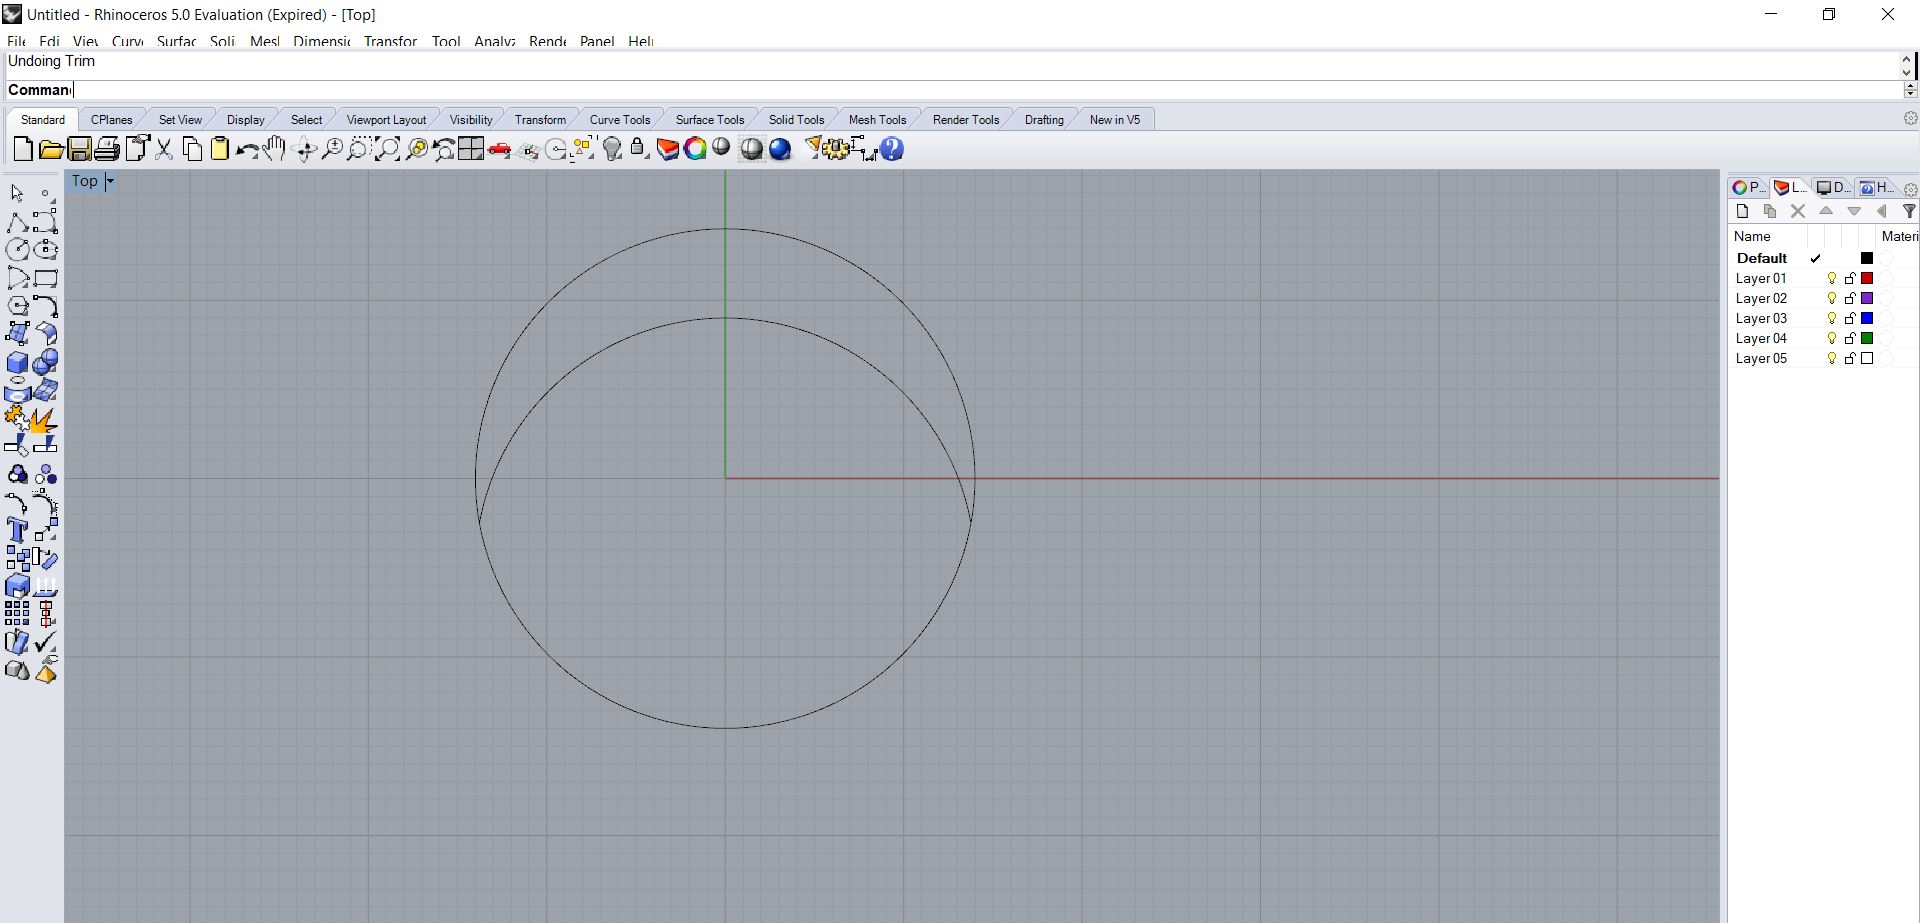Screen dimensions: 1920x923
Task: Change the Layer 01 red color swatch
Action: point(1866,278)
